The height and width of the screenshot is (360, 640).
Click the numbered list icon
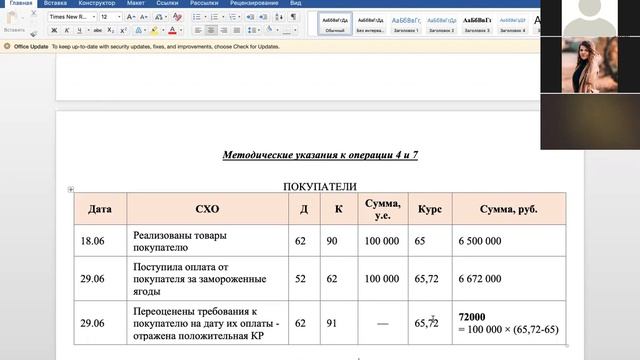pos(214,17)
